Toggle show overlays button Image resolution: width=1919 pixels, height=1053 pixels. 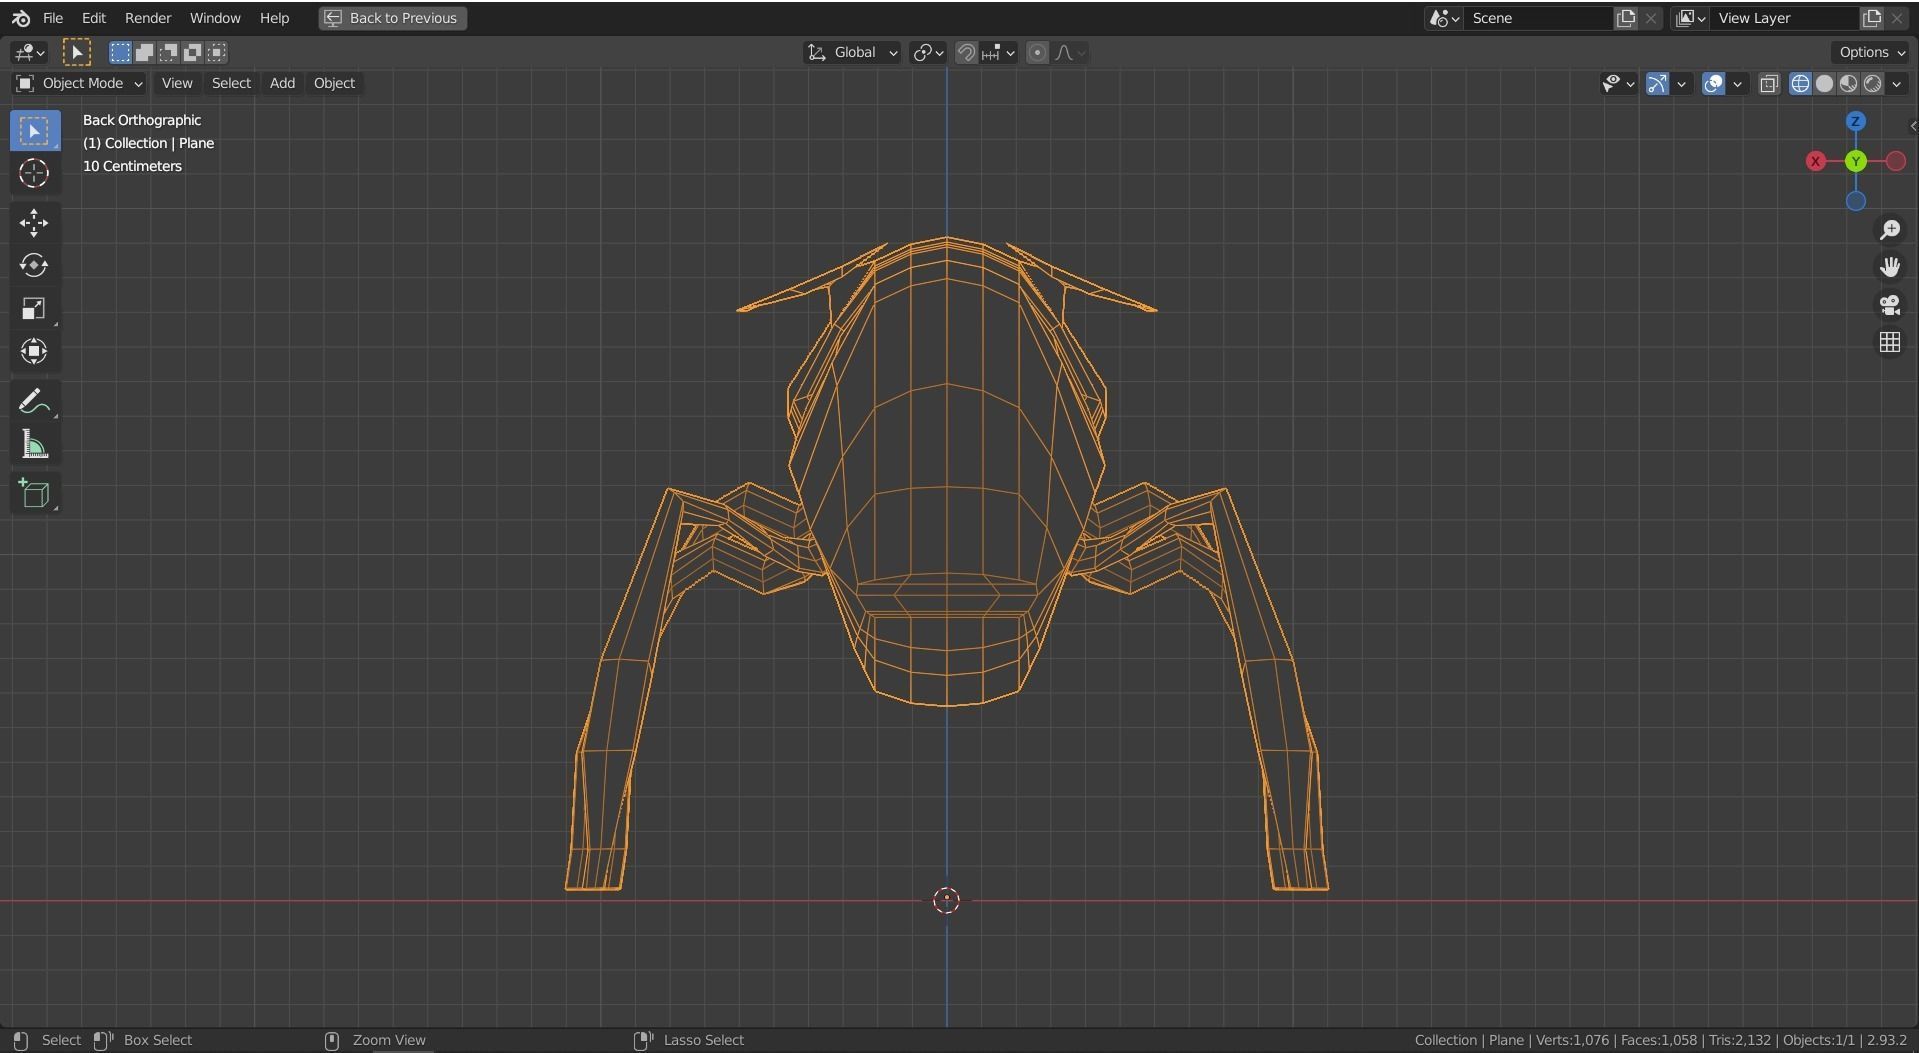point(1713,84)
